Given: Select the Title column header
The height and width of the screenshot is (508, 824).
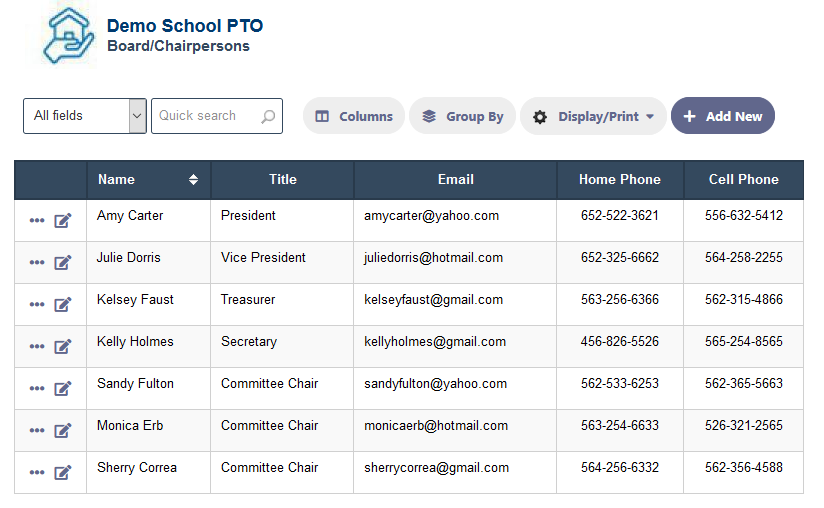Looking at the screenshot, I should point(283,180).
